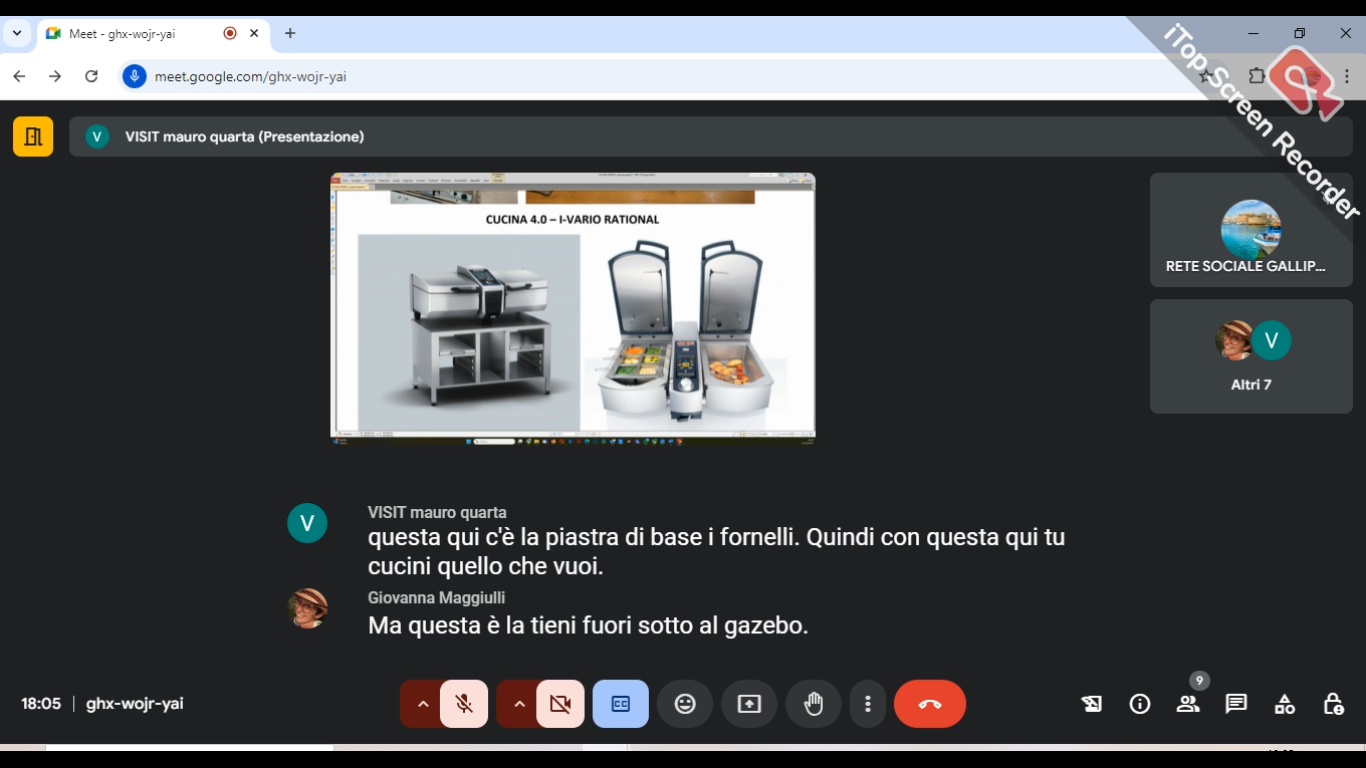The image size is (1366, 768).
Task: Open video settings chevron next to camera
Action: [518, 704]
